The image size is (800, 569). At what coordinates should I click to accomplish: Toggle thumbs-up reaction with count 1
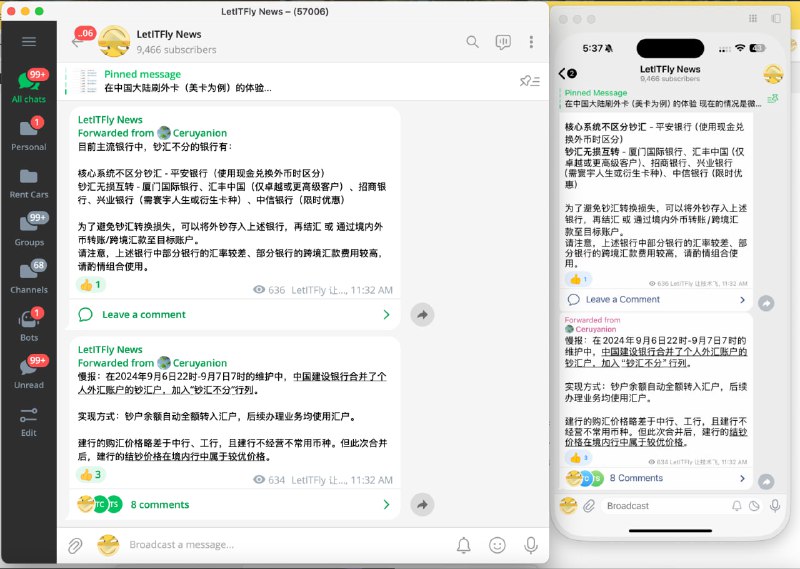pyautogui.click(x=91, y=284)
